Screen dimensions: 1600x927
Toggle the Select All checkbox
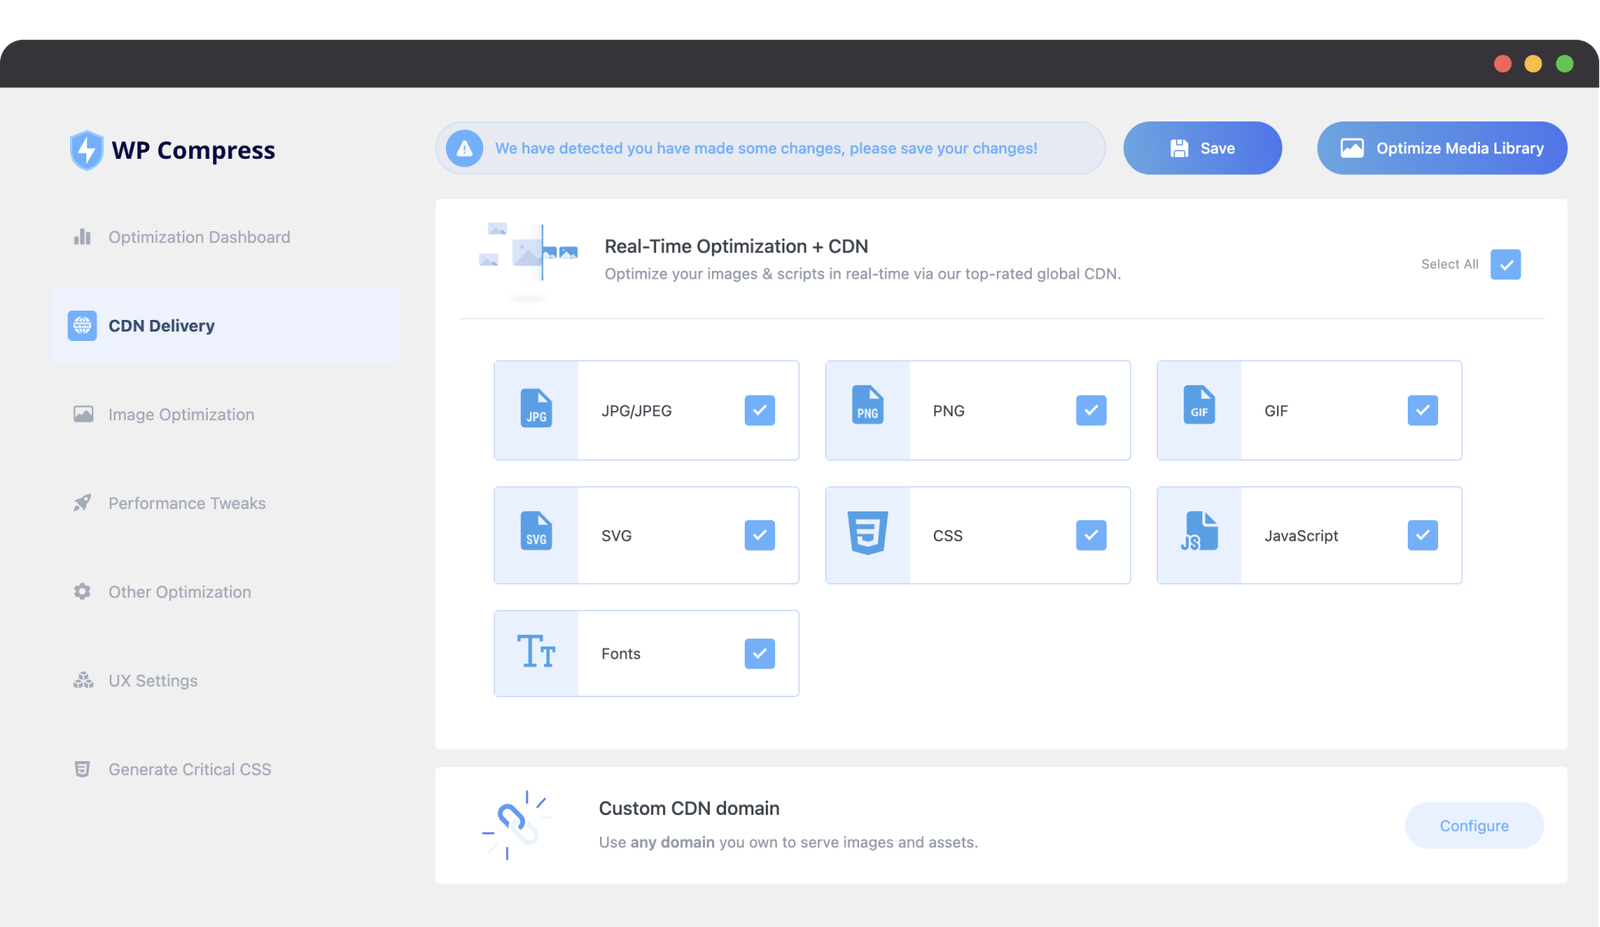click(1505, 264)
